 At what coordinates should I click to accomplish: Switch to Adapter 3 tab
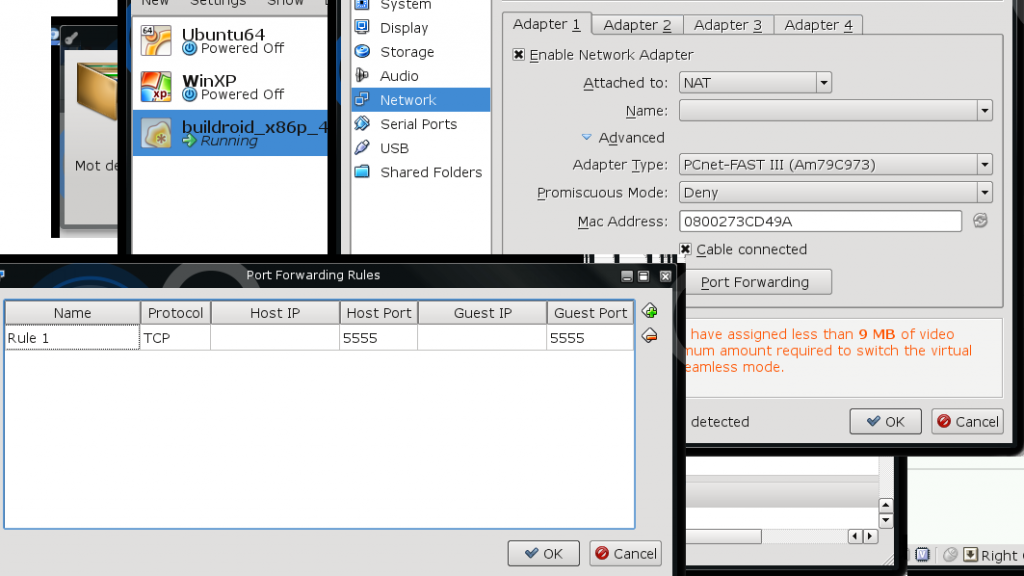[x=728, y=25]
